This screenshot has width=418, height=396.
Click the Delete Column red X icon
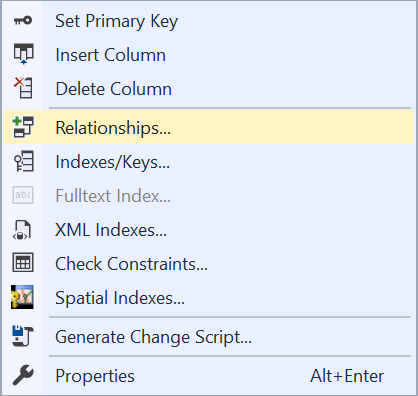[x=23, y=88]
